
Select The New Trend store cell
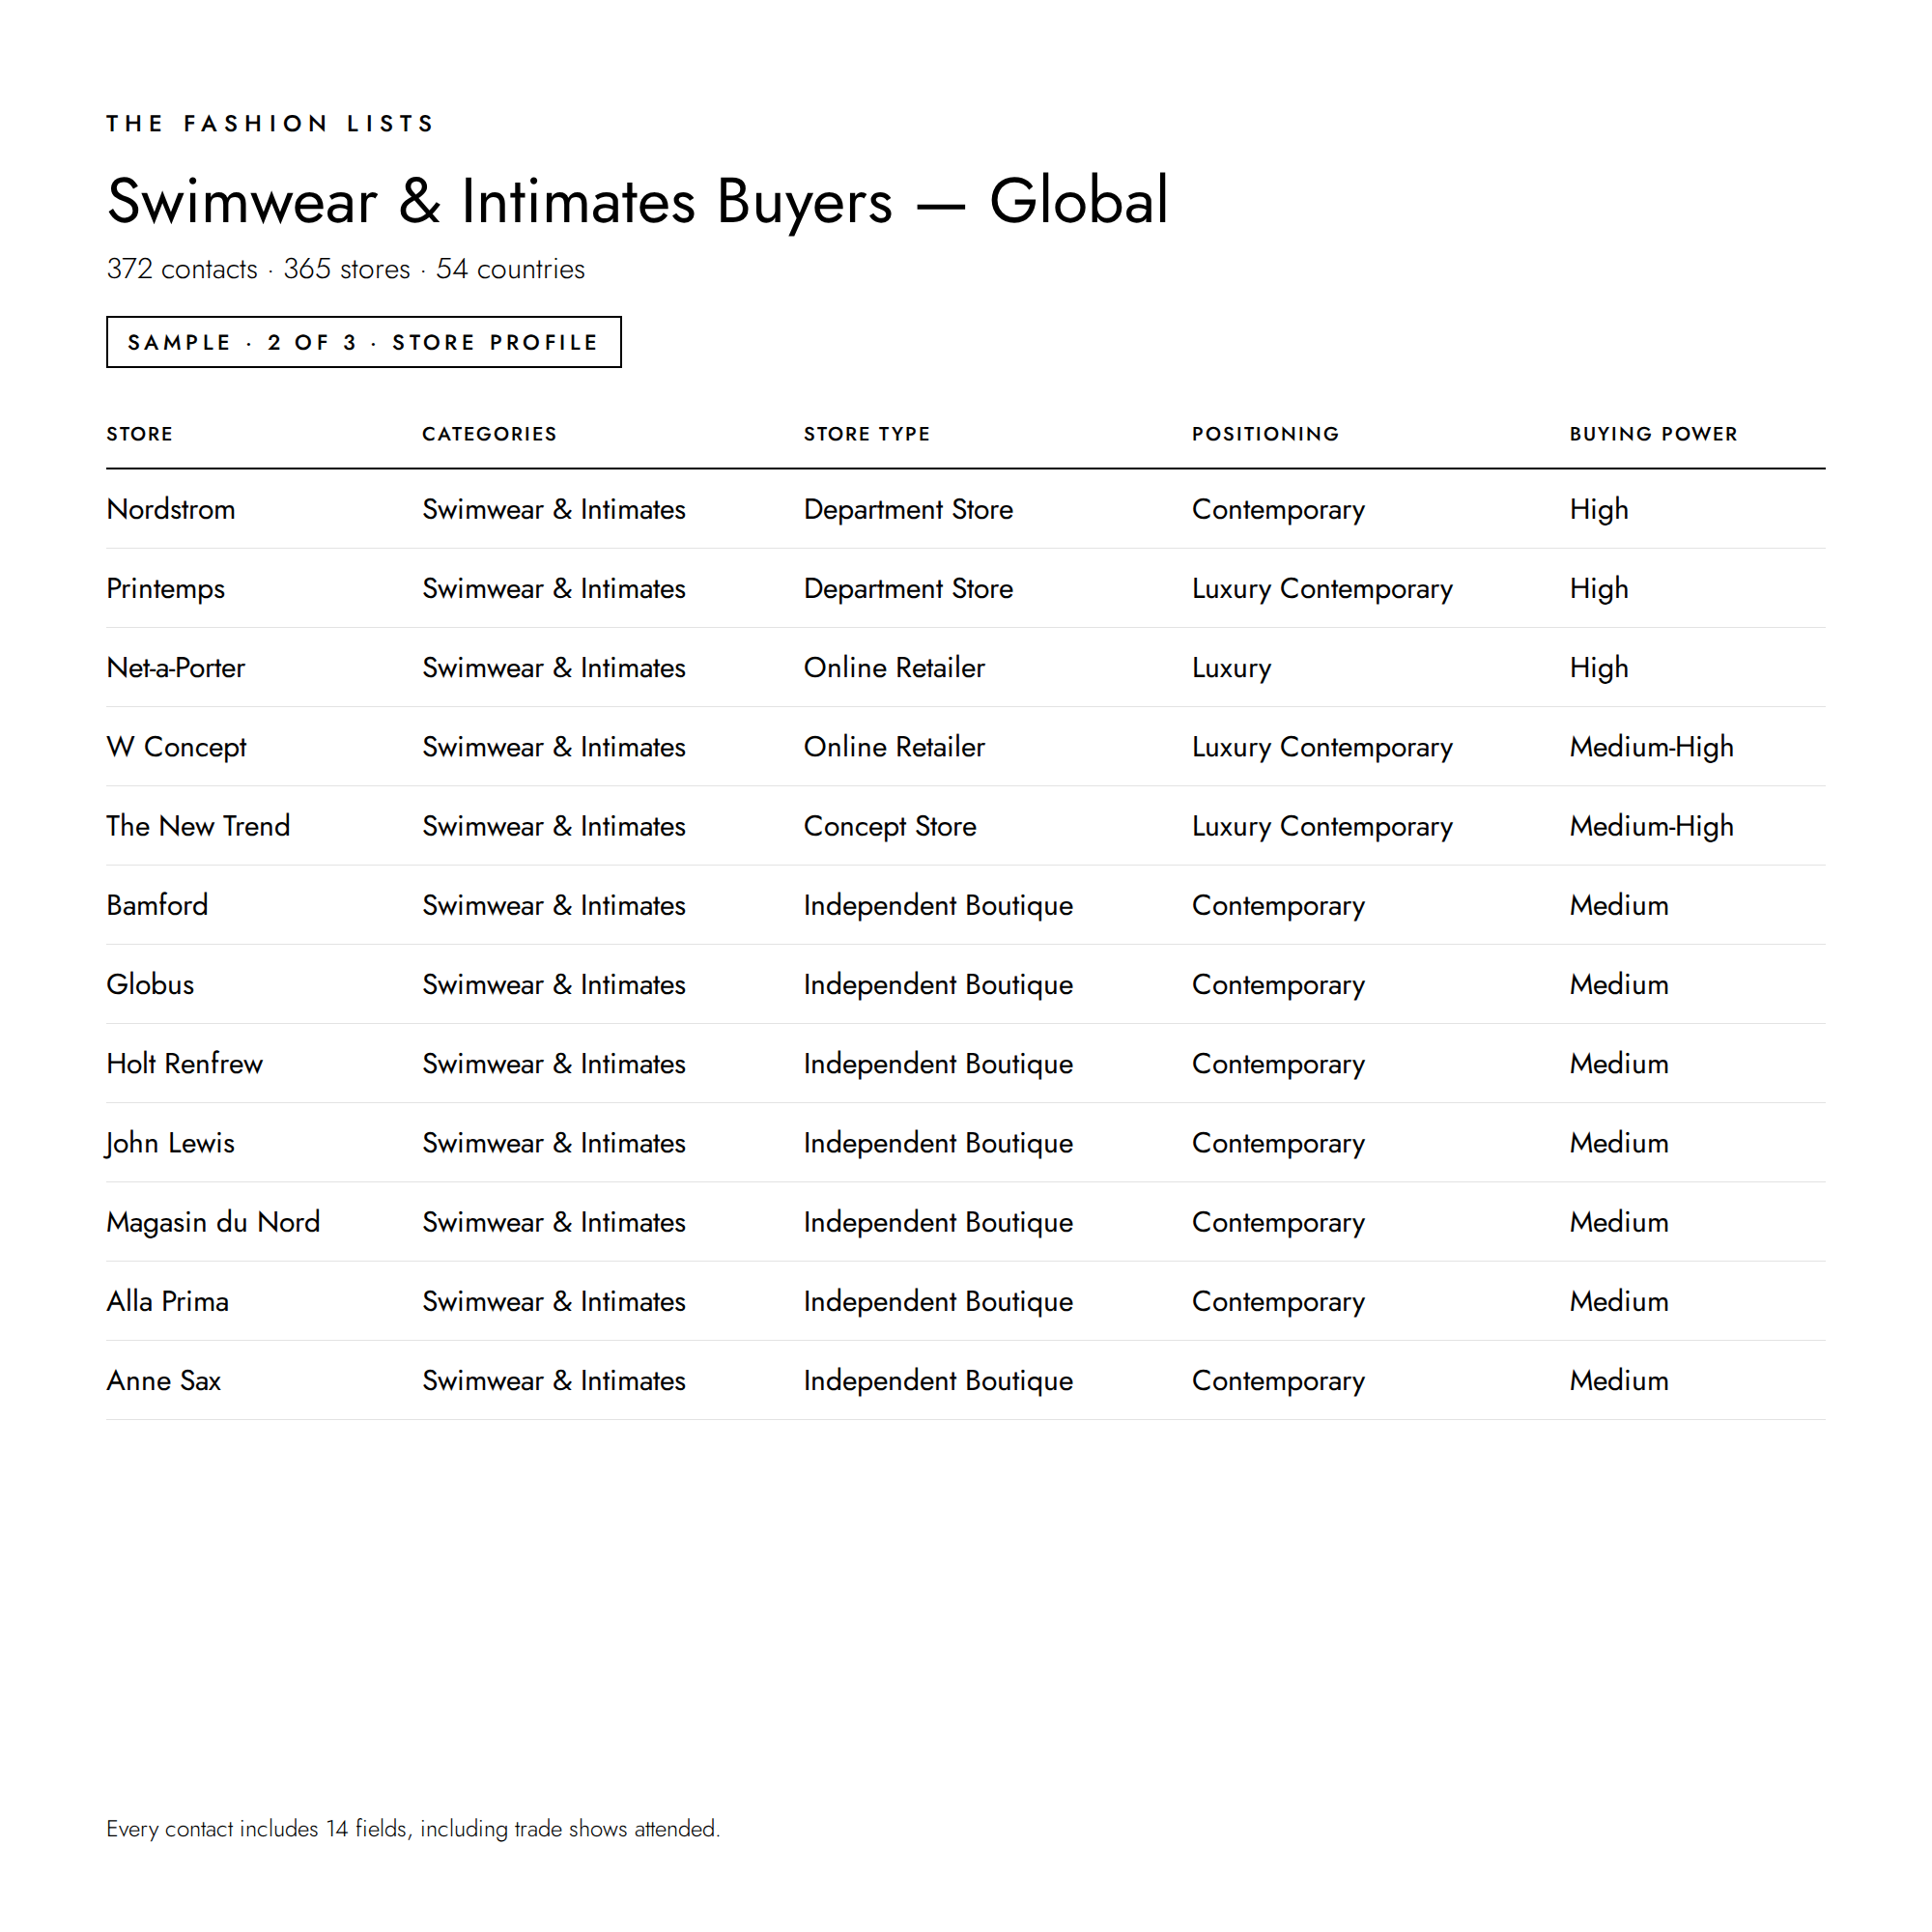198,826
